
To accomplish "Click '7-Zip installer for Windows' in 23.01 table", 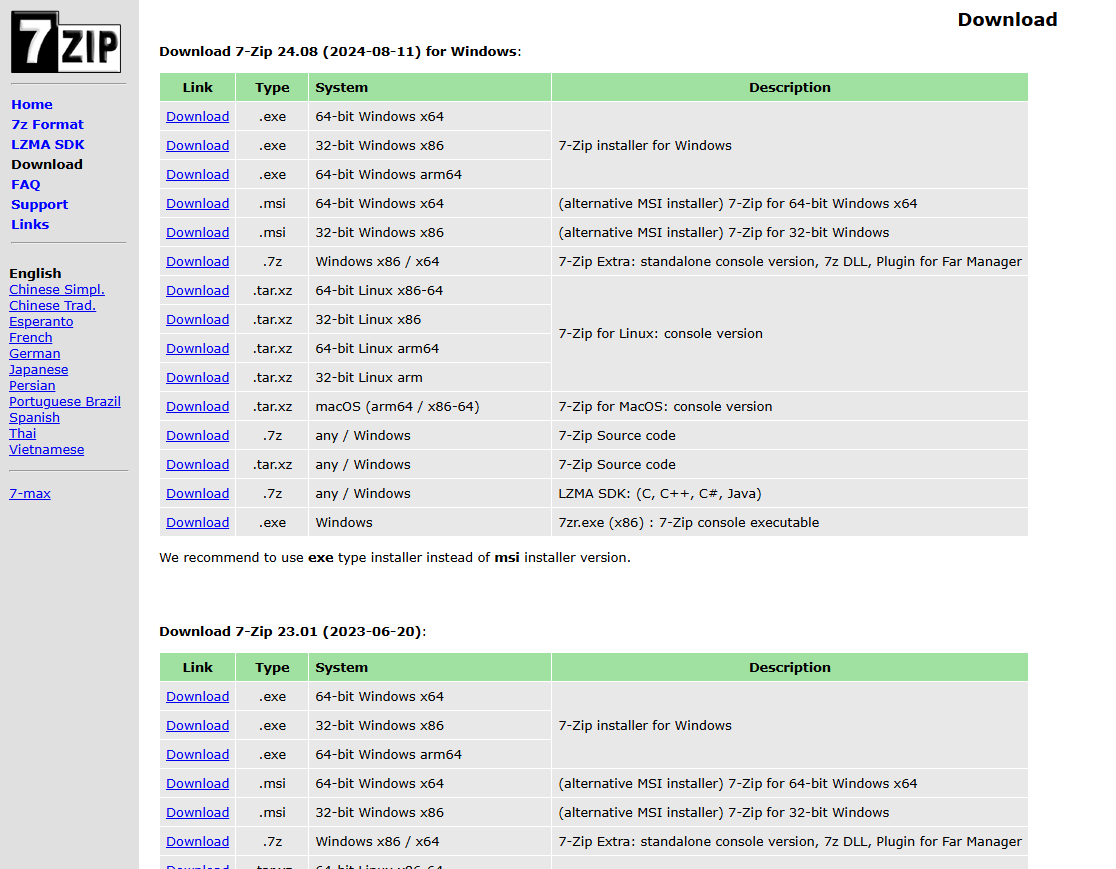I will pyautogui.click(x=645, y=726).
